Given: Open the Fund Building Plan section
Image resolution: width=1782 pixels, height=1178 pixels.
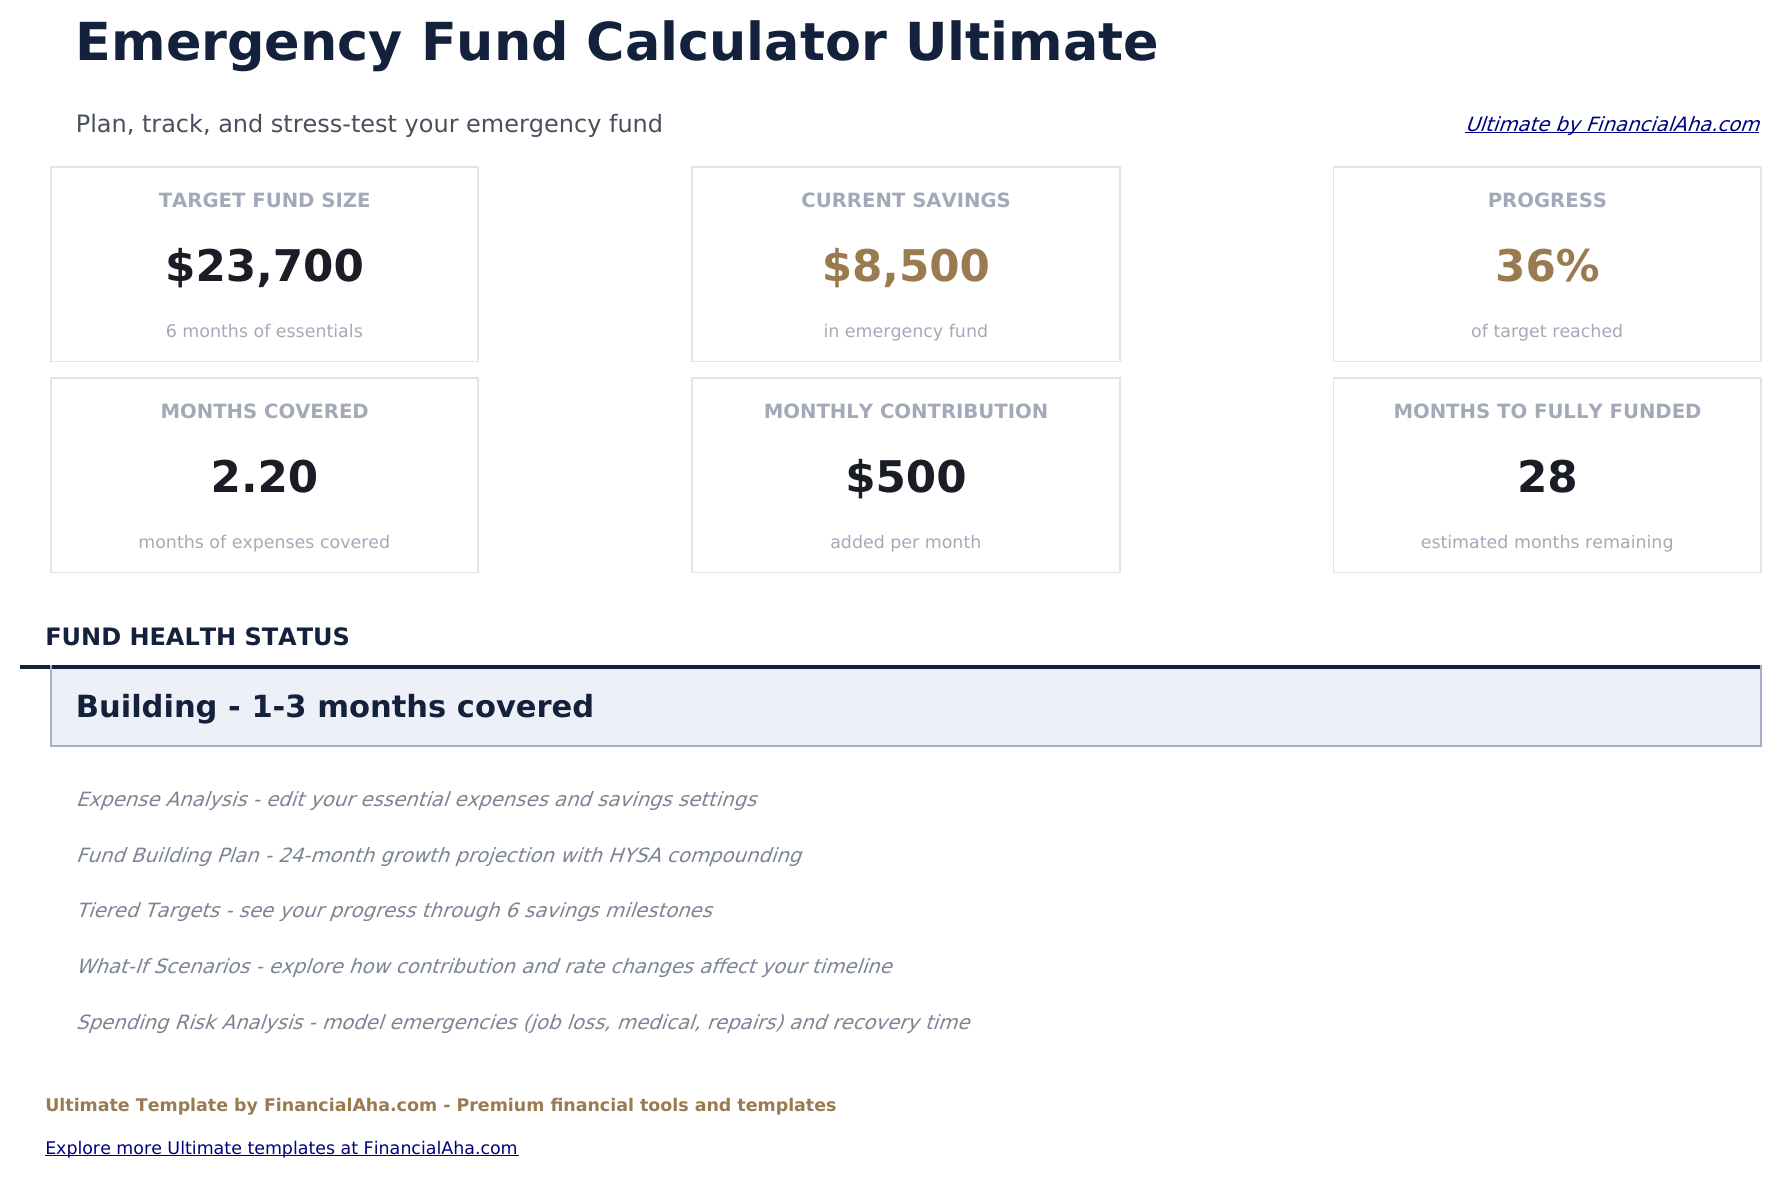Looking at the screenshot, I should [439, 855].
